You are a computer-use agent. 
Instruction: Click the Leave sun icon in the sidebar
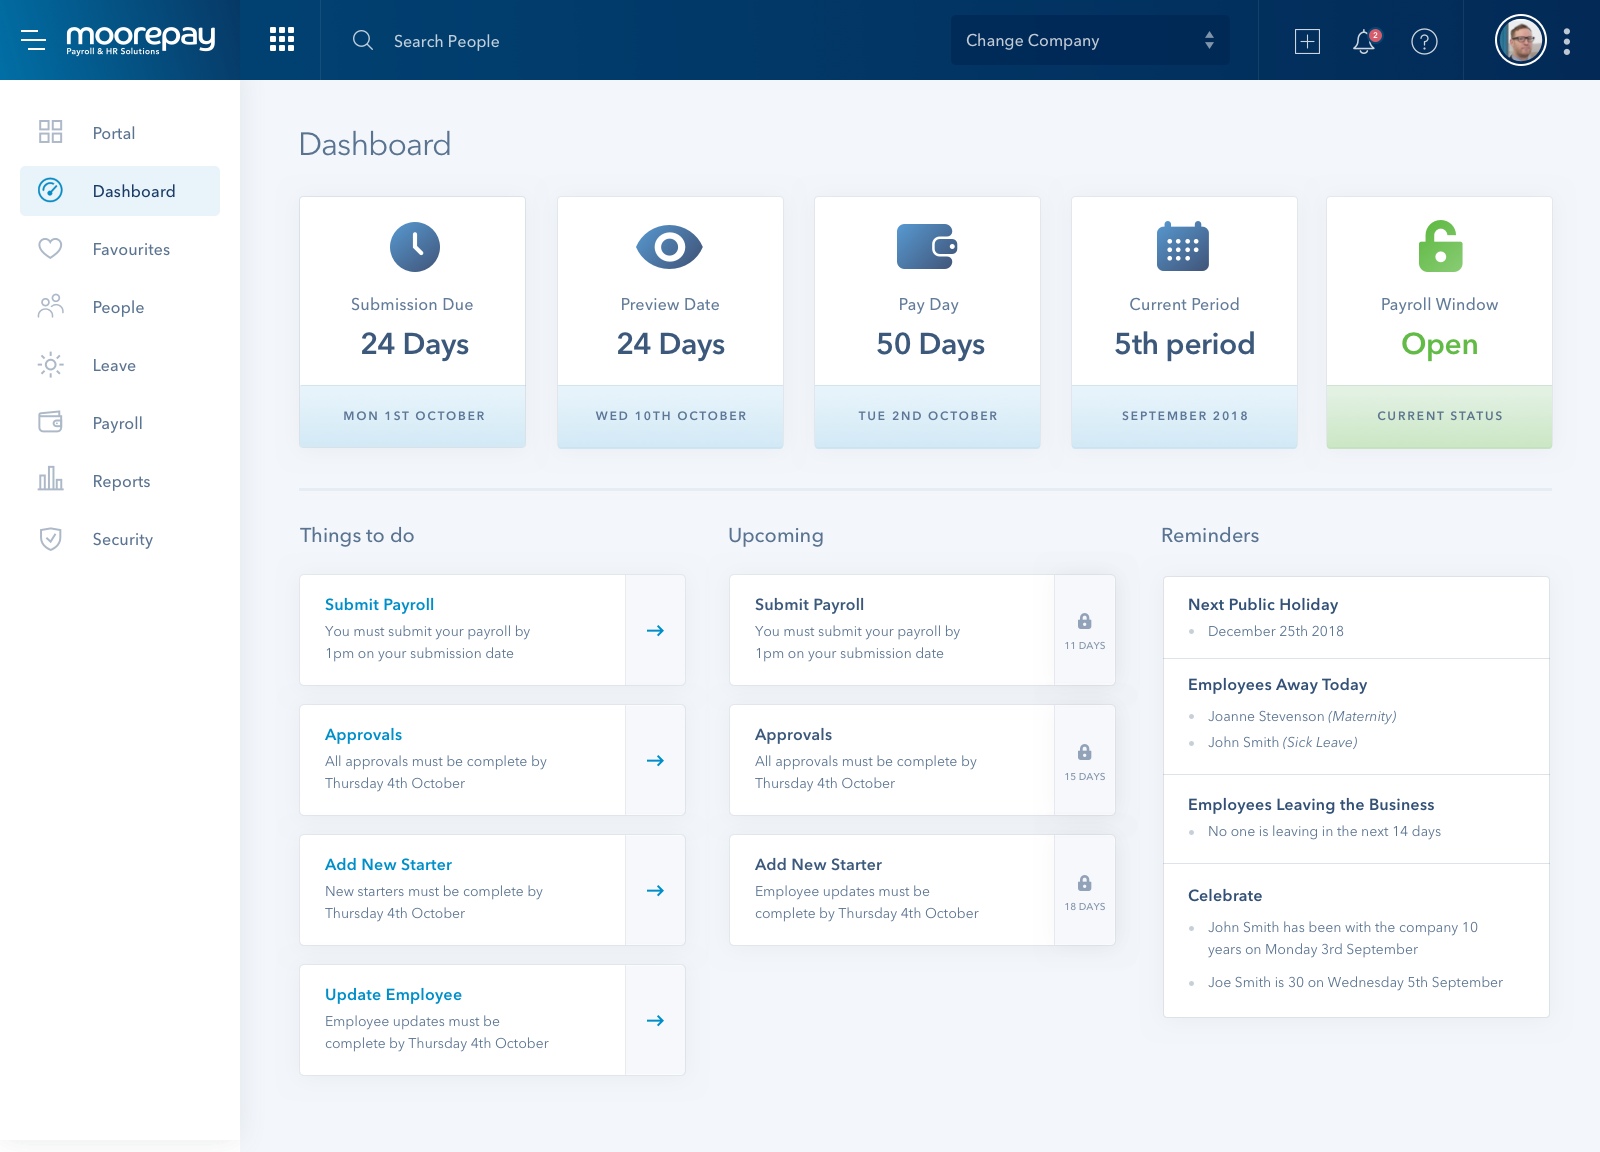point(51,365)
